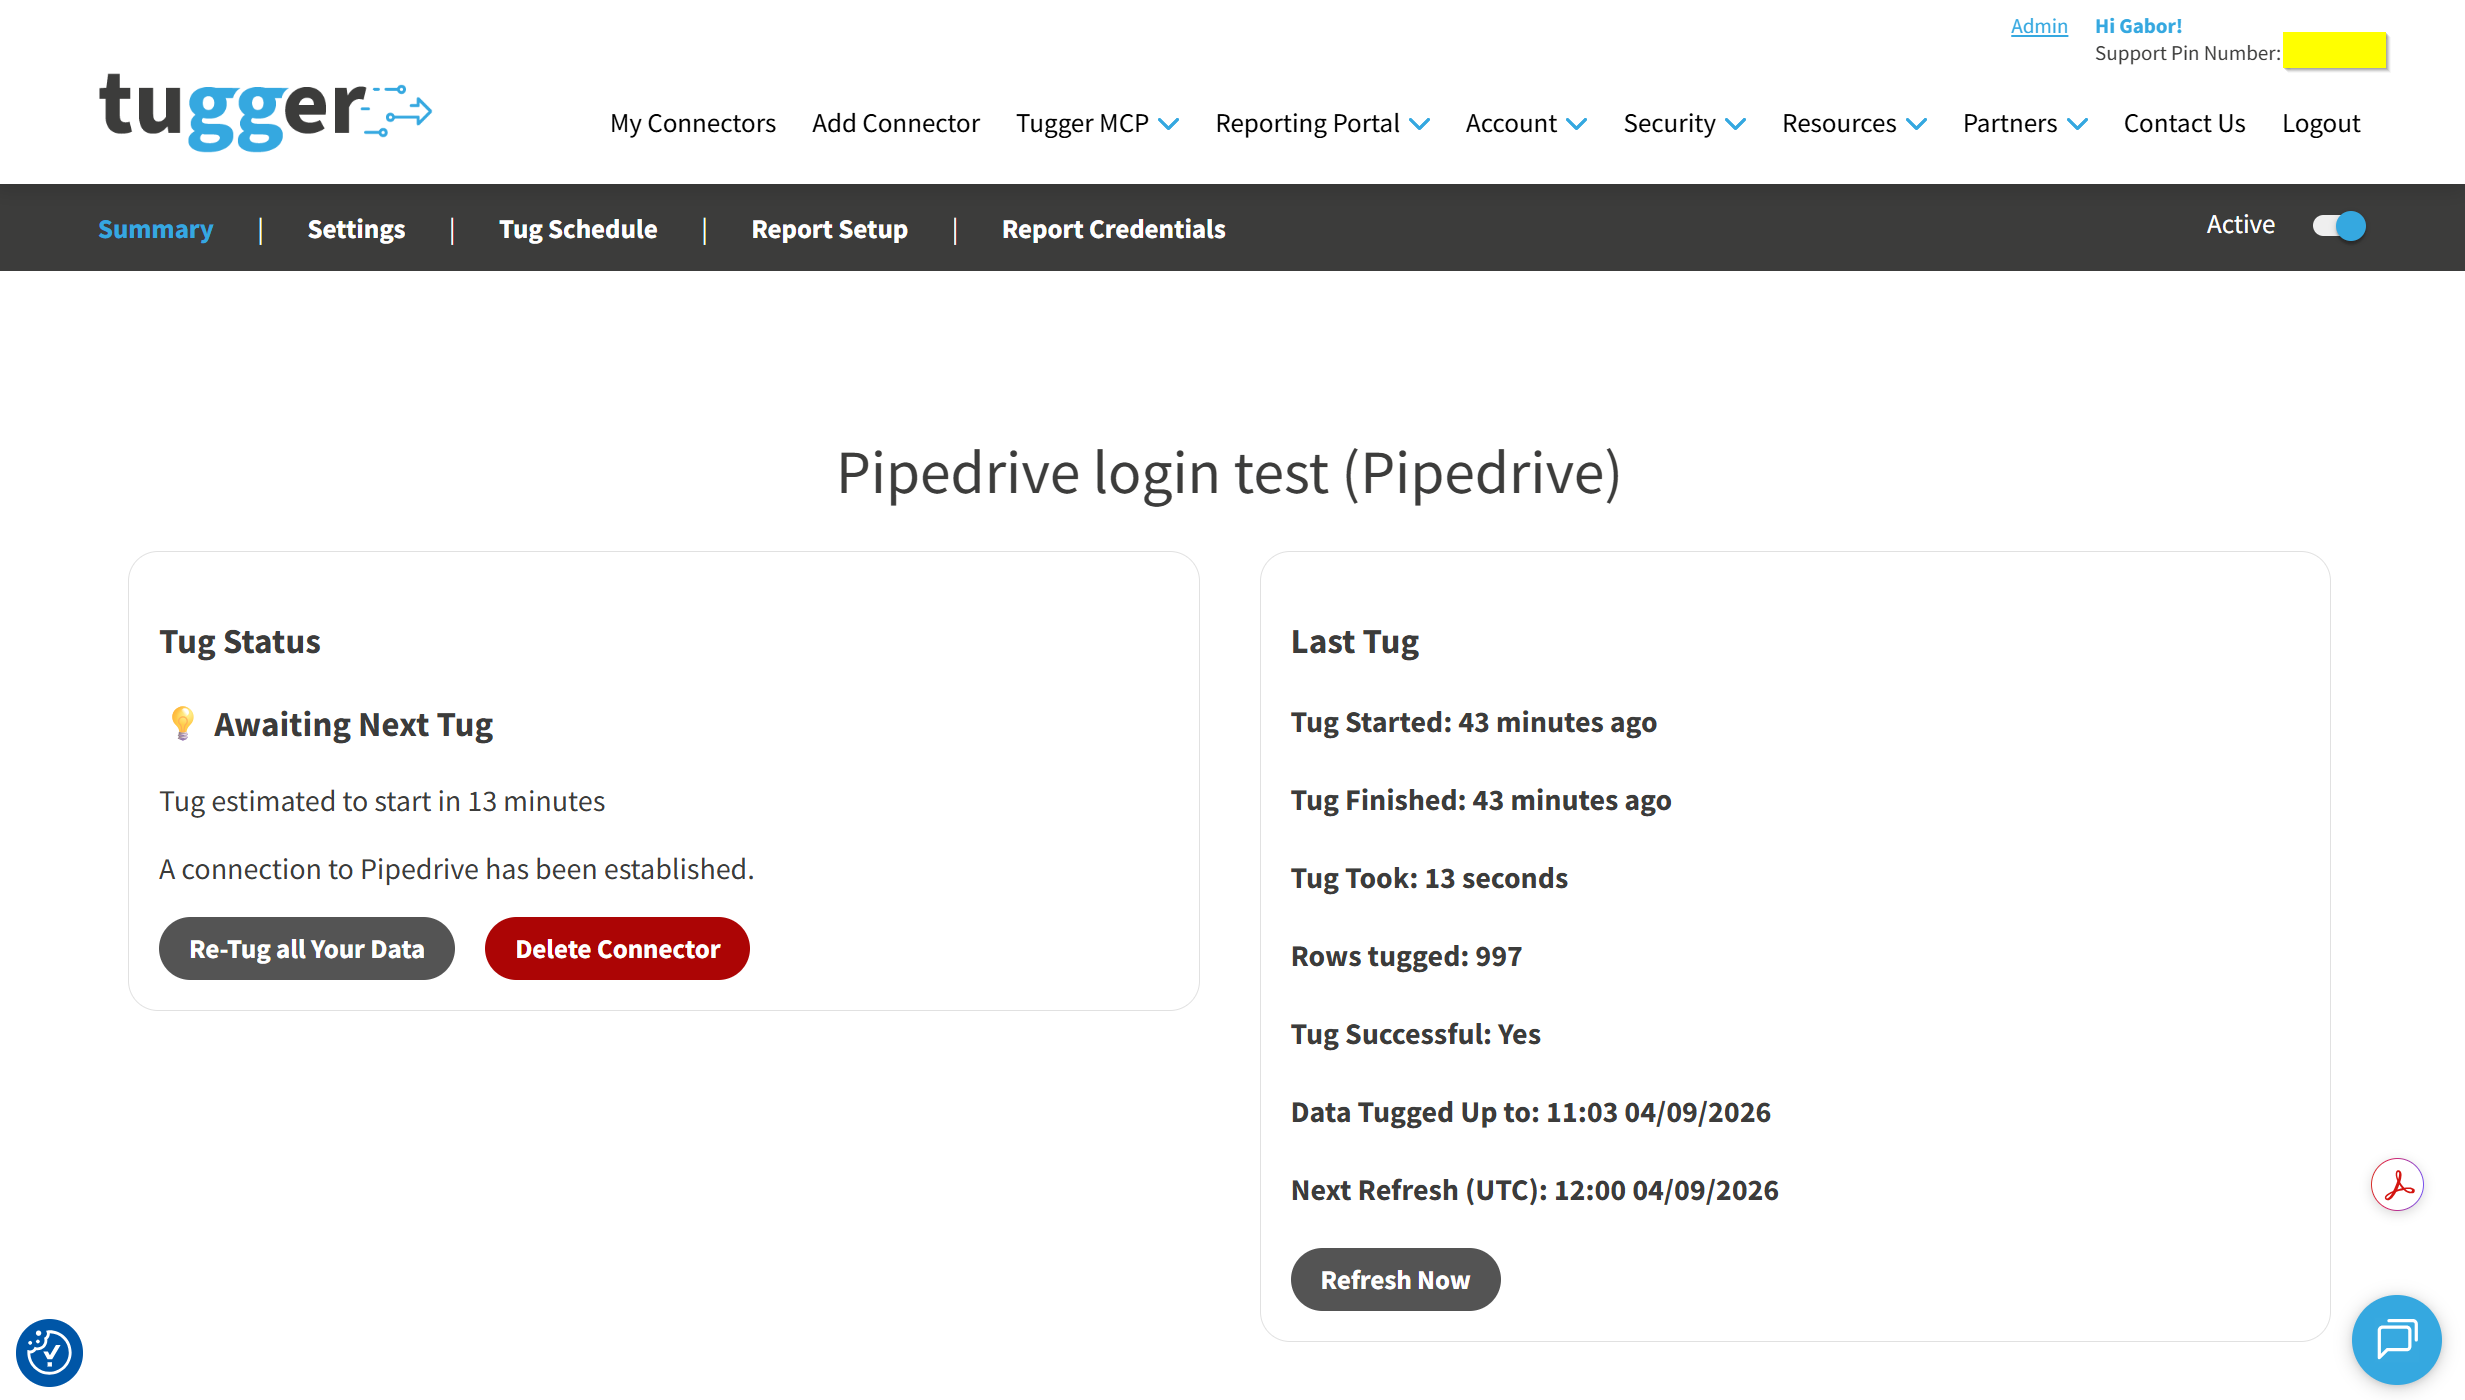
Task: Click 'Tug Finished: 43 minutes ago' text
Action: 1481,800
